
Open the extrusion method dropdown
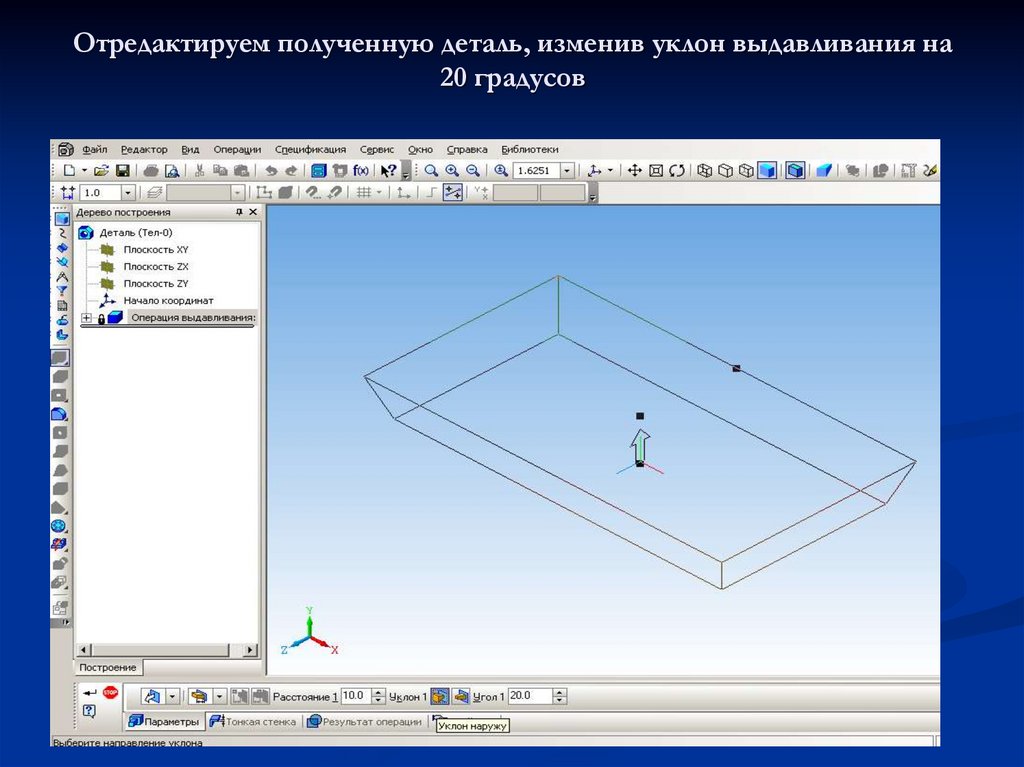(219, 697)
